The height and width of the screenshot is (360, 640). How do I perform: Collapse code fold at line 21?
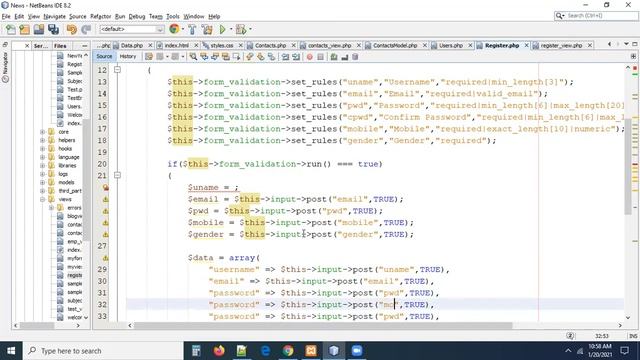pyautogui.click(x=117, y=175)
